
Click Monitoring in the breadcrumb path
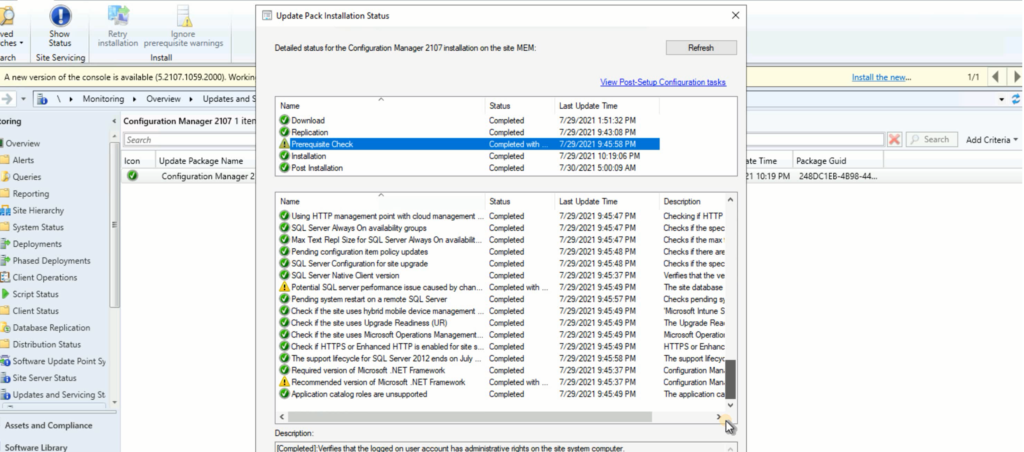(103, 99)
